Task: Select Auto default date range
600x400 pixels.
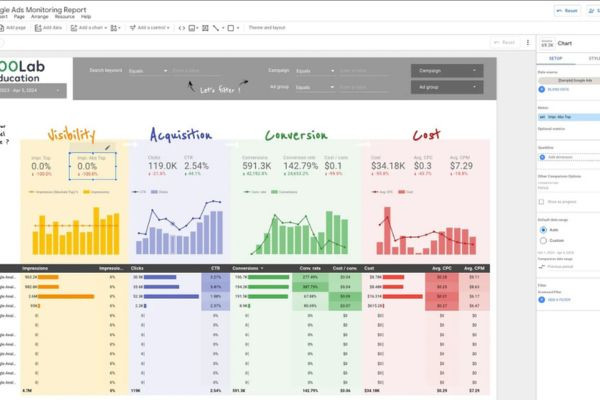Action: 543,230
